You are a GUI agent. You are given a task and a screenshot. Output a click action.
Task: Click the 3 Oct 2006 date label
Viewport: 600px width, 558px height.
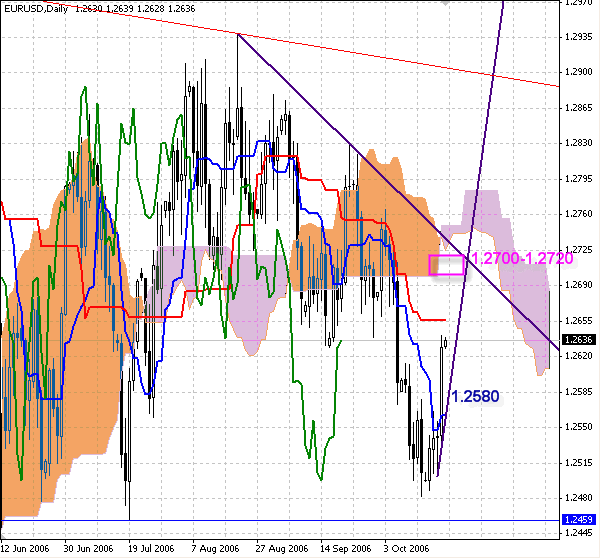point(406,549)
